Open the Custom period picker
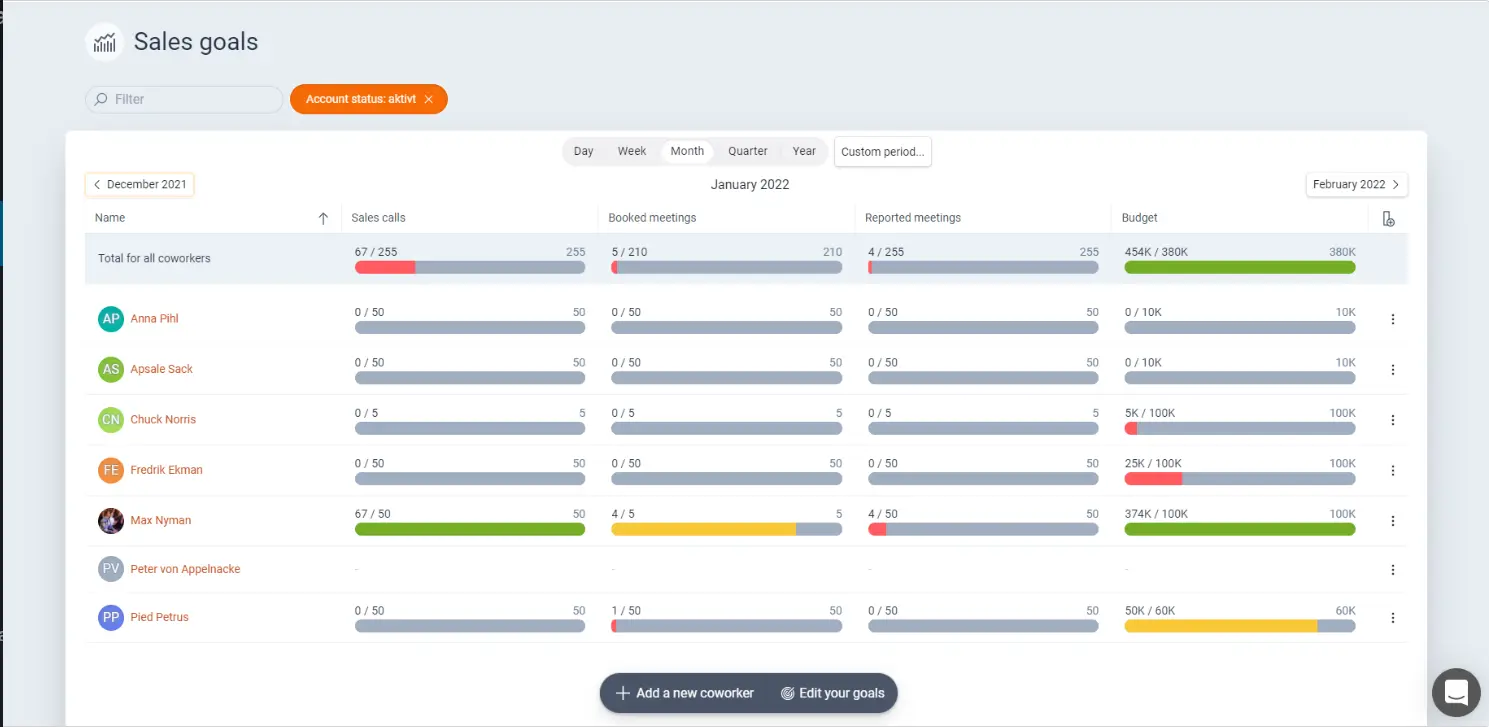This screenshot has height=727, width=1489. (x=882, y=152)
